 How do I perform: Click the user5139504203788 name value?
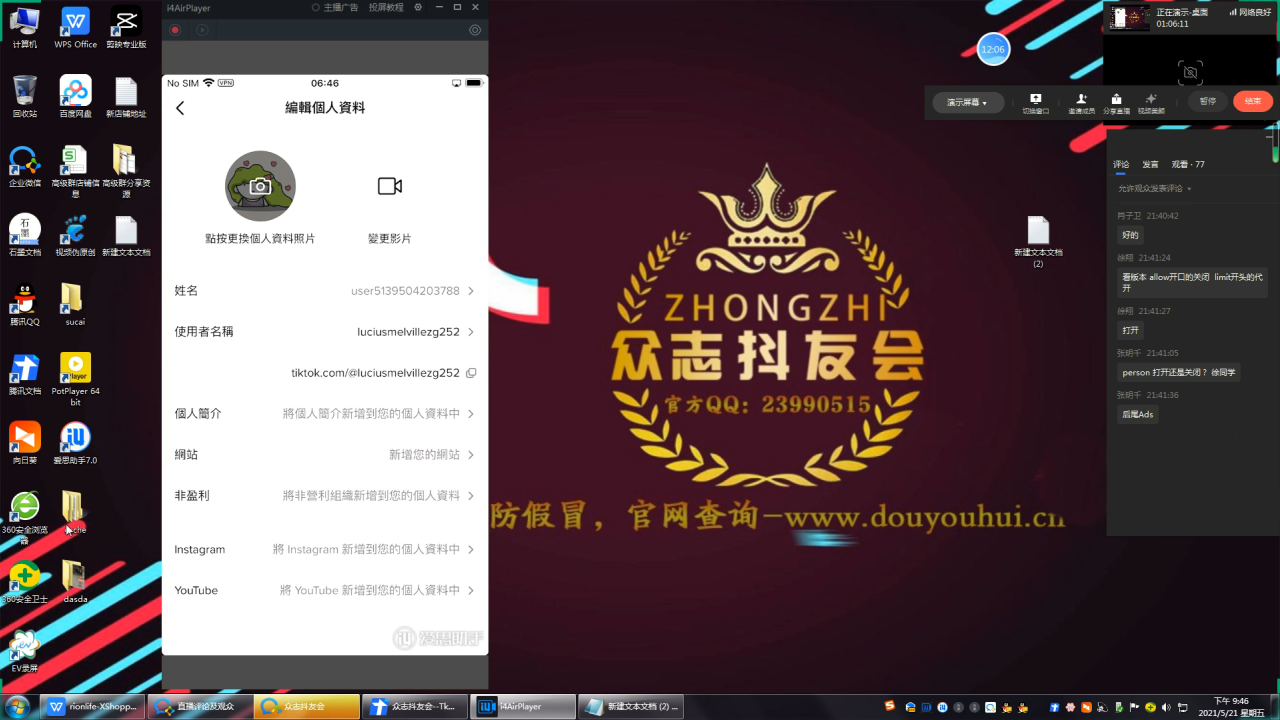coord(405,291)
